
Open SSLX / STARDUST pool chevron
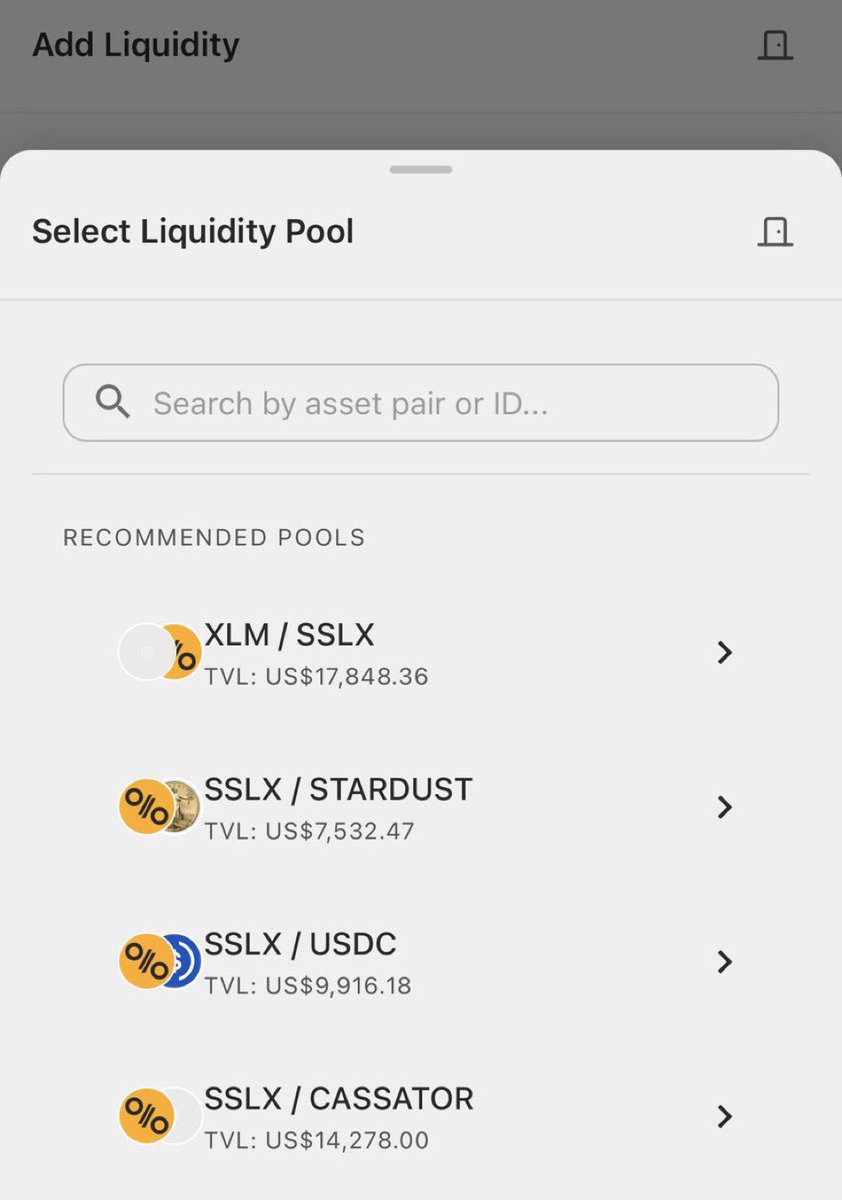pyautogui.click(x=725, y=807)
